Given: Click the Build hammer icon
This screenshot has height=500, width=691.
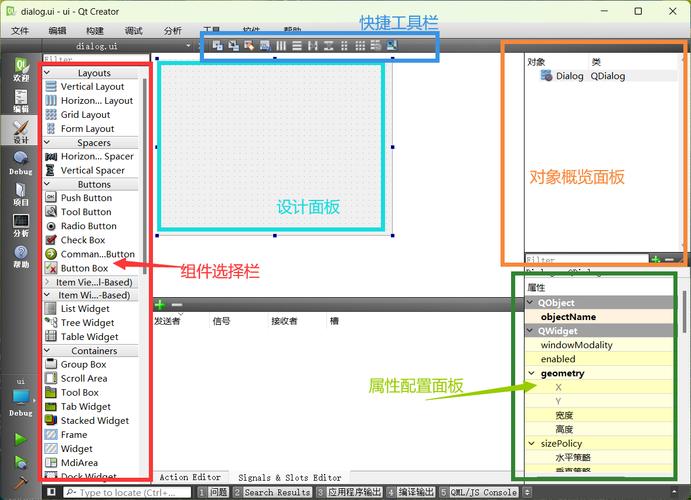Looking at the screenshot, I should pyautogui.click(x=20, y=483).
